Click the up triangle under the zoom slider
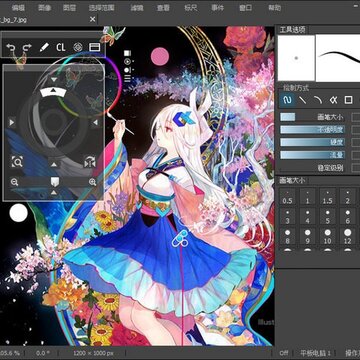This screenshot has width=360, height=360. (x=54, y=193)
